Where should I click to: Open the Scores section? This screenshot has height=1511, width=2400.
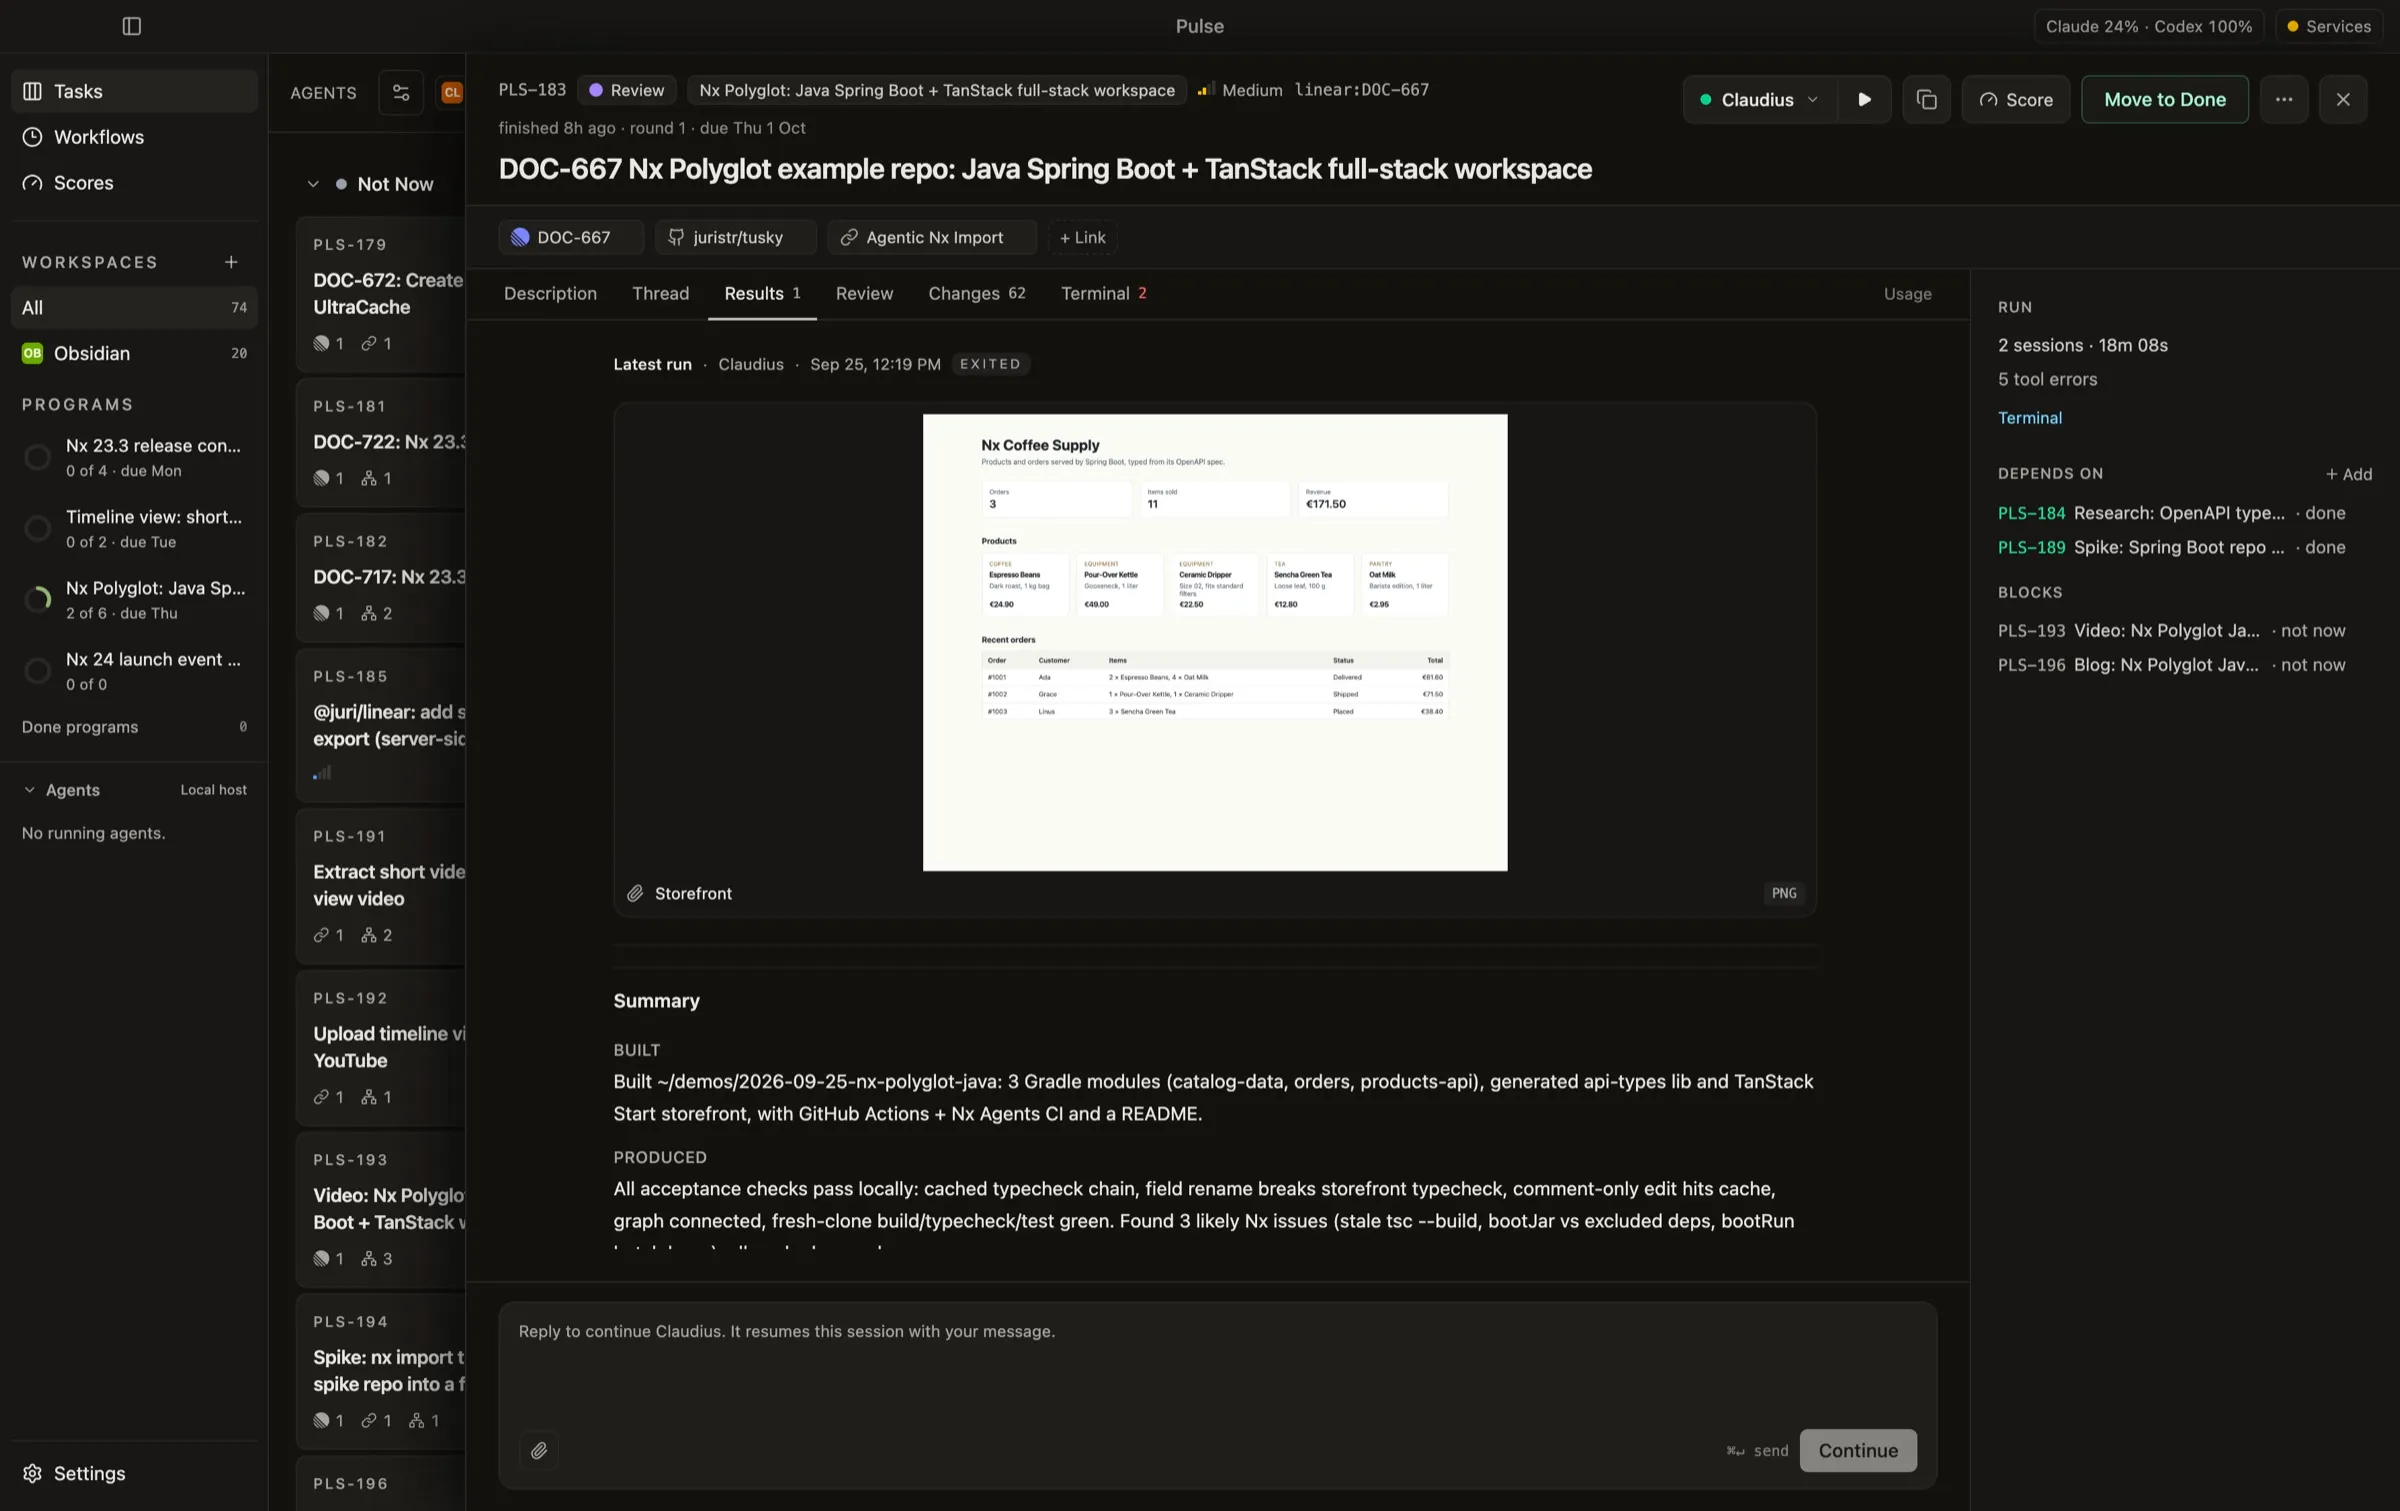pos(134,183)
